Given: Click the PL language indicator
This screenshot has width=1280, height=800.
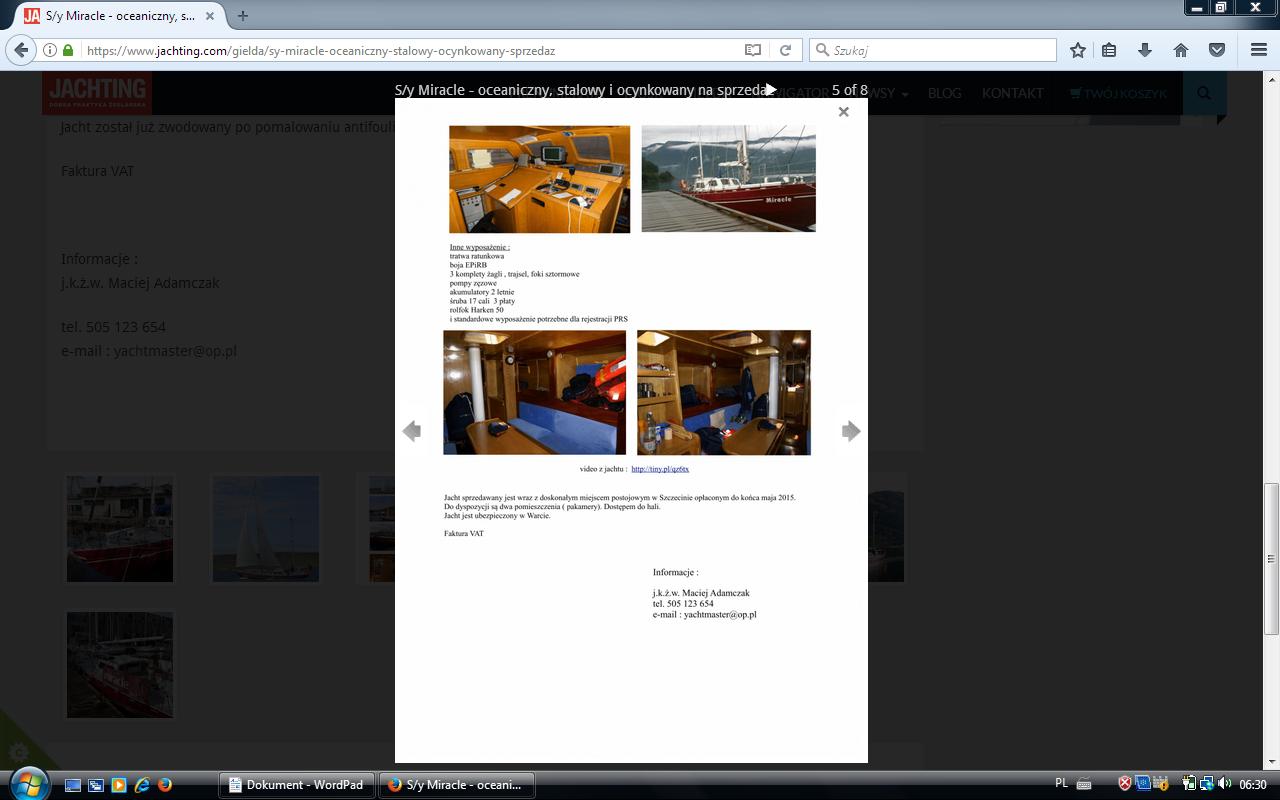Looking at the screenshot, I should tap(1062, 784).
